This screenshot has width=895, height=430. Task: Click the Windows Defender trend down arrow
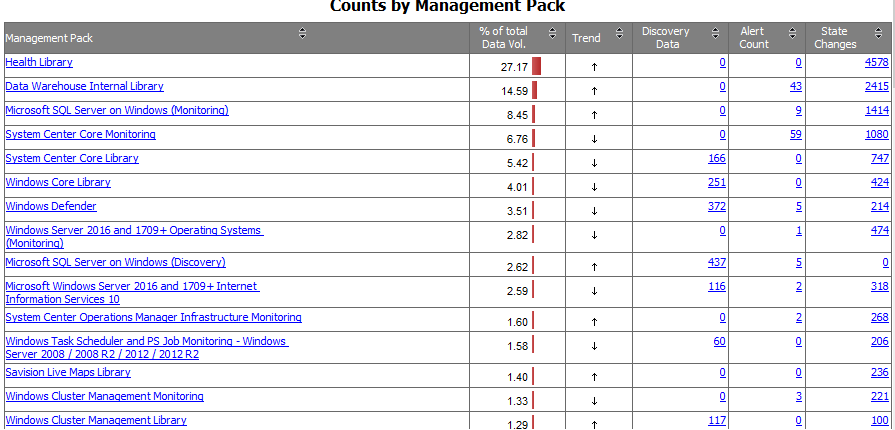tap(594, 211)
